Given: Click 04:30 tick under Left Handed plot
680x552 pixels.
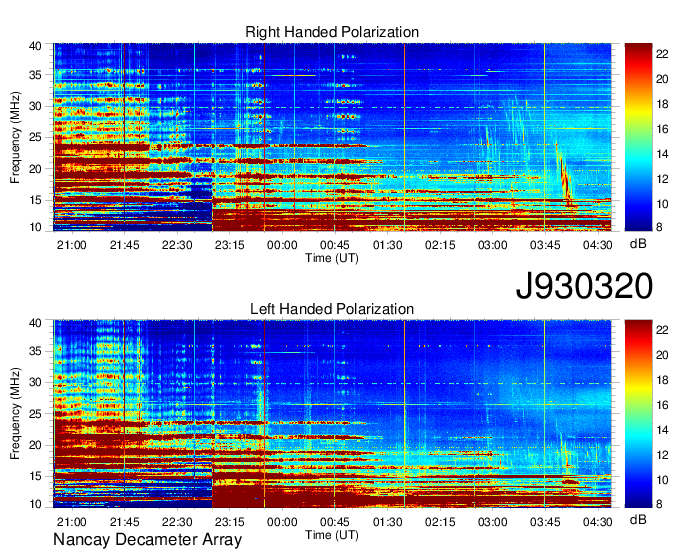Looking at the screenshot, I should (x=598, y=522).
